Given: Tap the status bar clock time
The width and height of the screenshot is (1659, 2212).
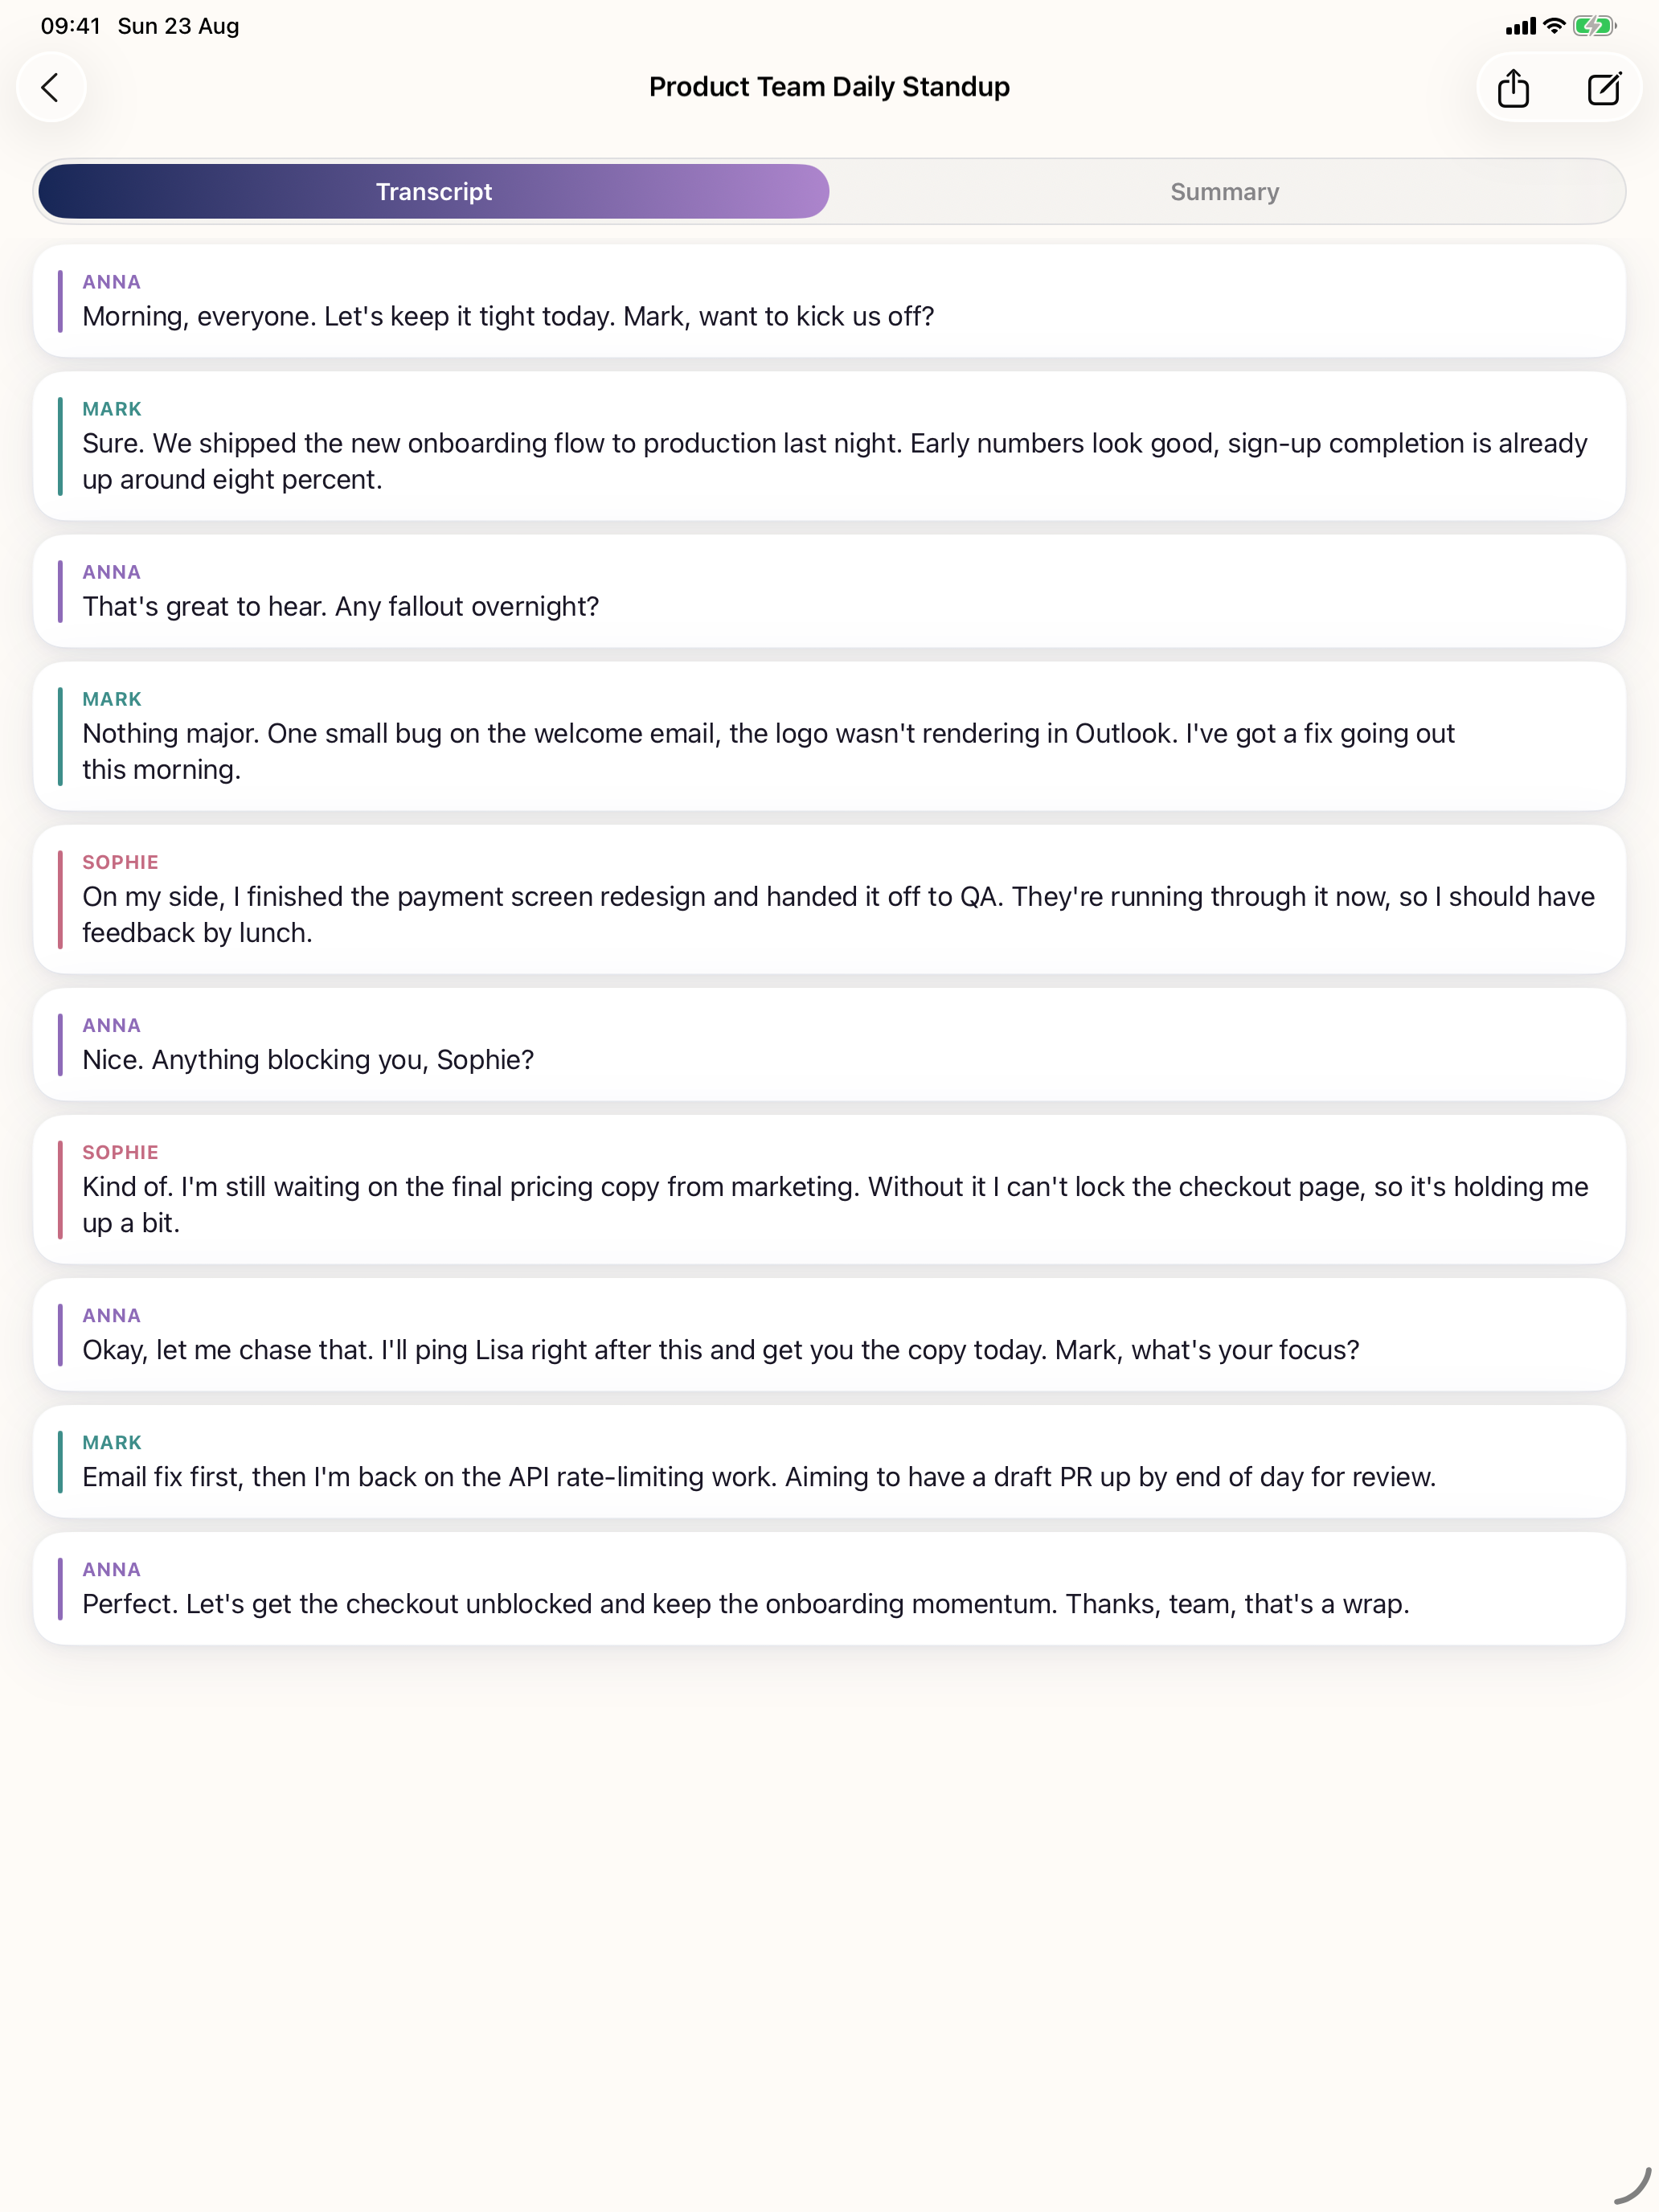Looking at the screenshot, I should [x=71, y=26].
